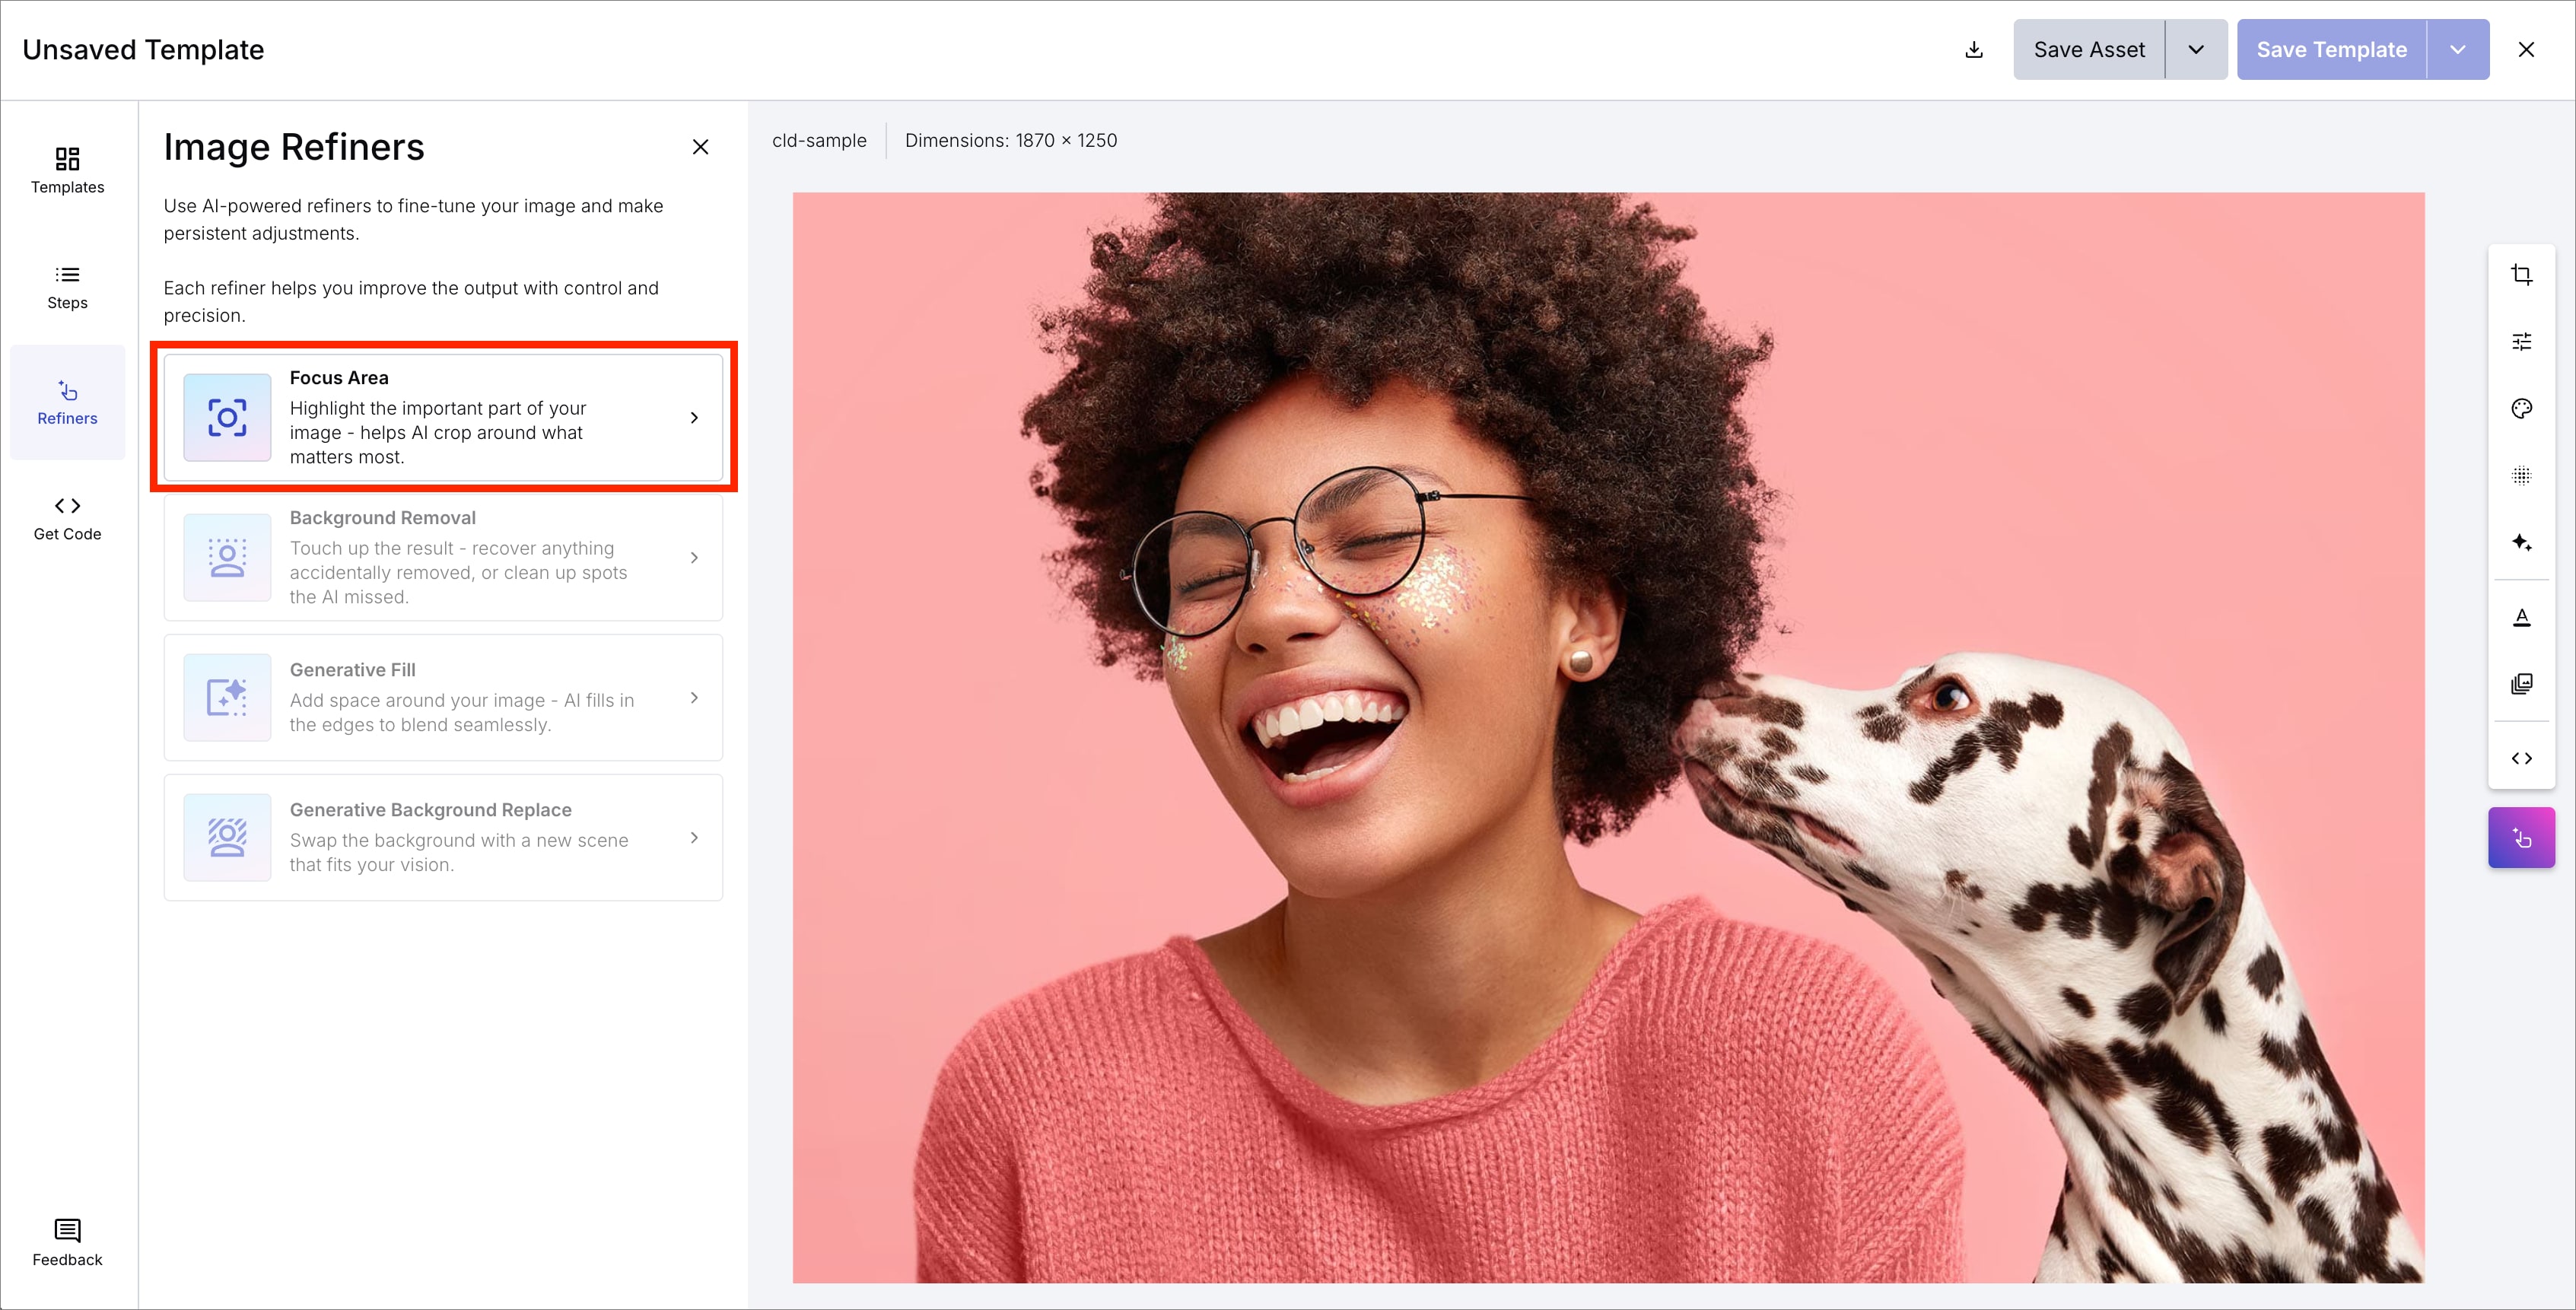The height and width of the screenshot is (1310, 2576).
Task: Click the download icon in header
Action: pos(1974,50)
